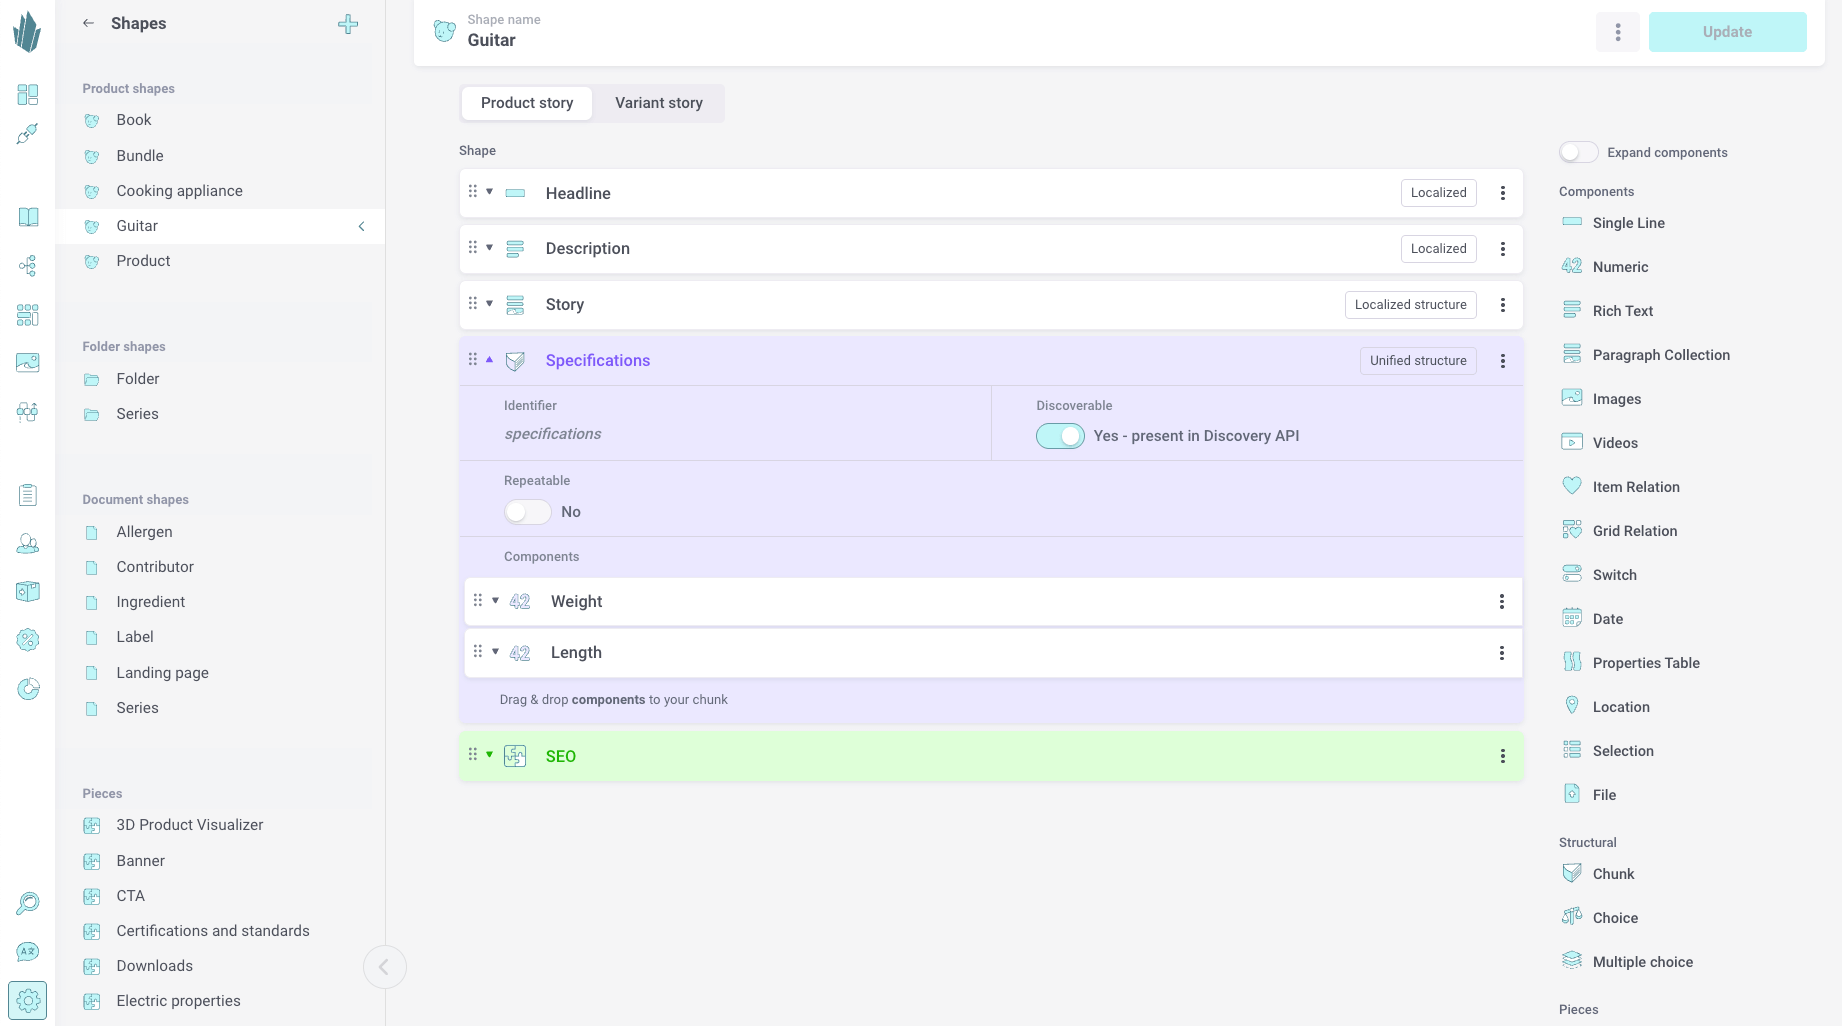The image size is (1842, 1026).
Task: Expand the Story component
Action: (x=490, y=304)
